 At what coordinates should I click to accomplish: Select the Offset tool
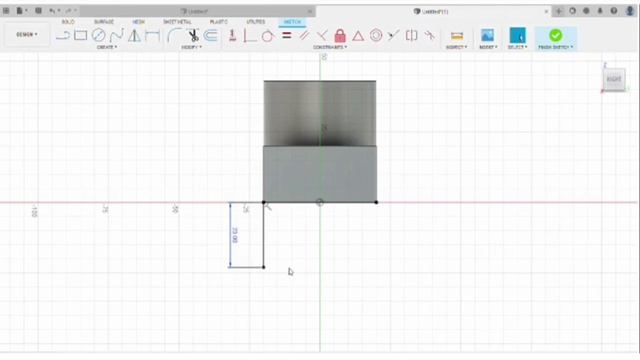click(x=211, y=36)
